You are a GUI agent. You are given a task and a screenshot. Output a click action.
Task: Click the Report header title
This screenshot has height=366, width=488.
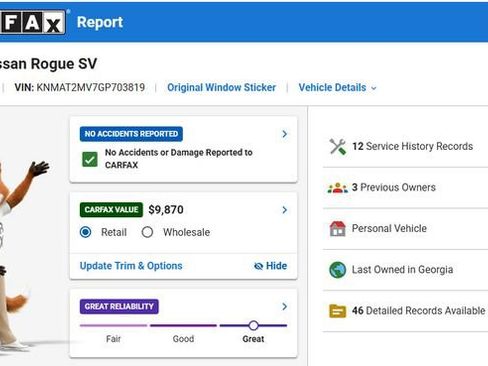100,22
